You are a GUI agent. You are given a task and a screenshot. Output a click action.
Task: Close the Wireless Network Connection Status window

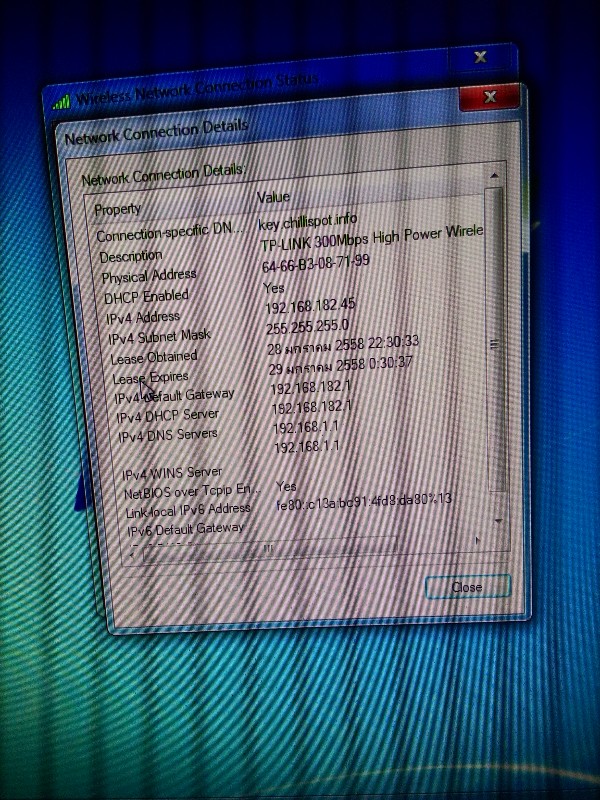[x=480, y=57]
